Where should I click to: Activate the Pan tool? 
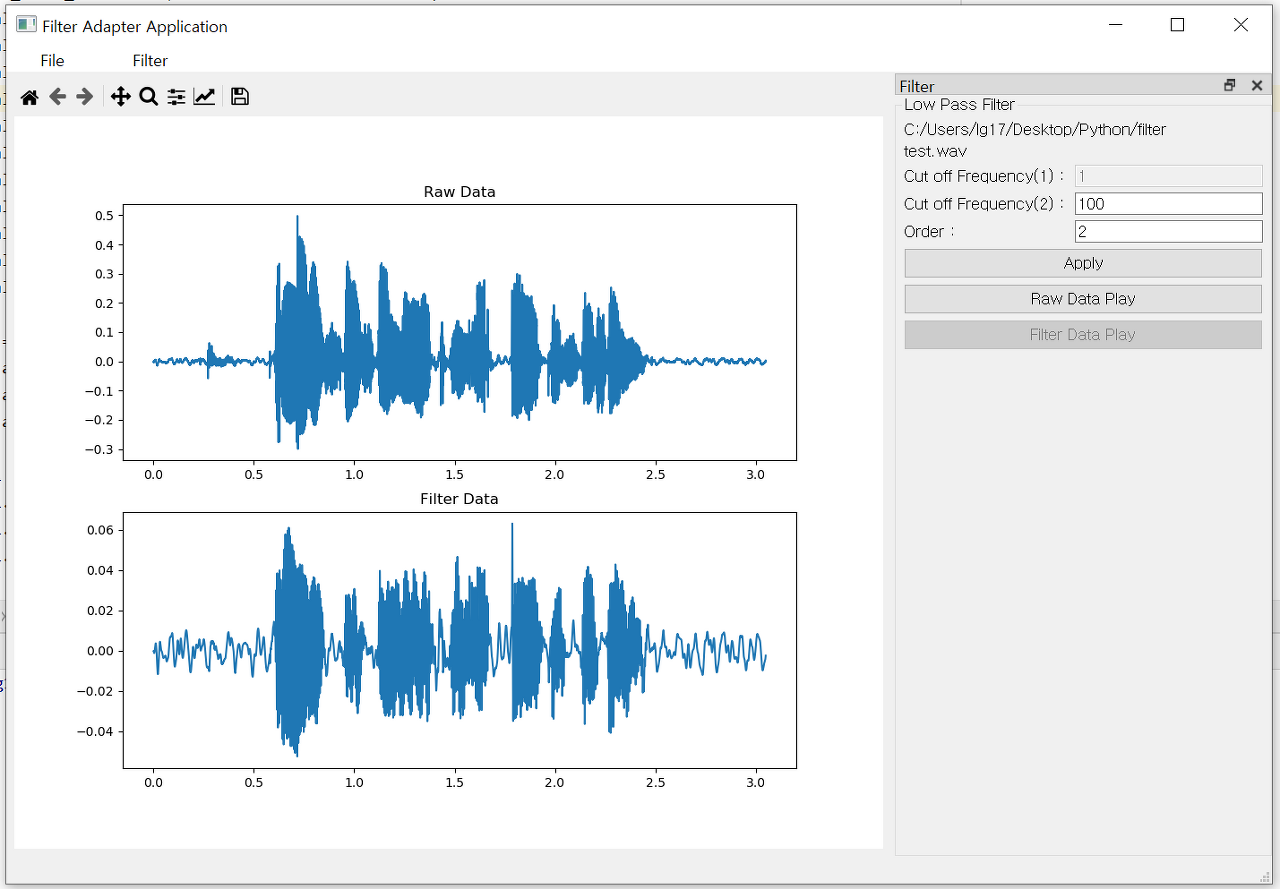[120, 96]
